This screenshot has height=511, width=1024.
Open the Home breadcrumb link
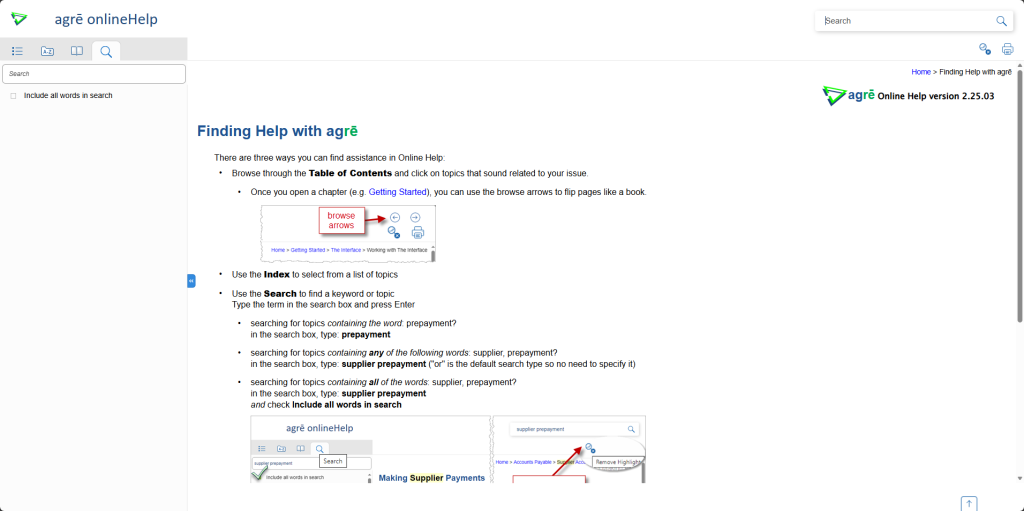(921, 72)
